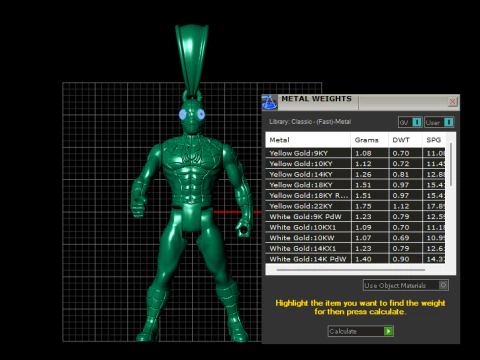Click the Use Object Materials button
Screen dimensions: 480x360
tap(406, 285)
